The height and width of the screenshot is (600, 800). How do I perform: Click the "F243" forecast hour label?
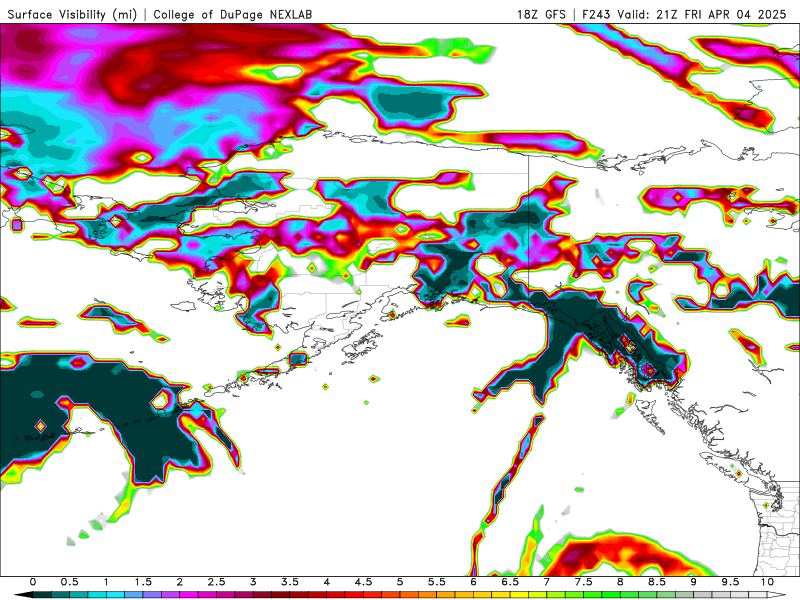coord(596,14)
